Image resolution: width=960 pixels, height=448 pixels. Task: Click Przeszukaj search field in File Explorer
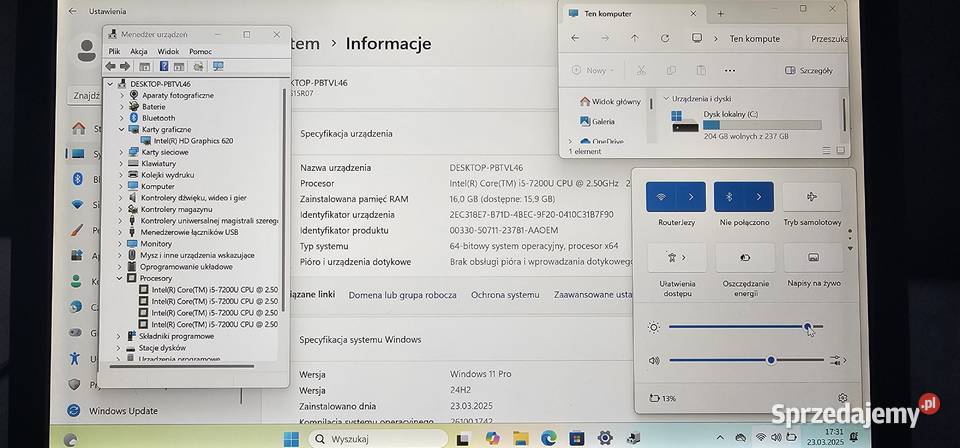[x=828, y=38]
